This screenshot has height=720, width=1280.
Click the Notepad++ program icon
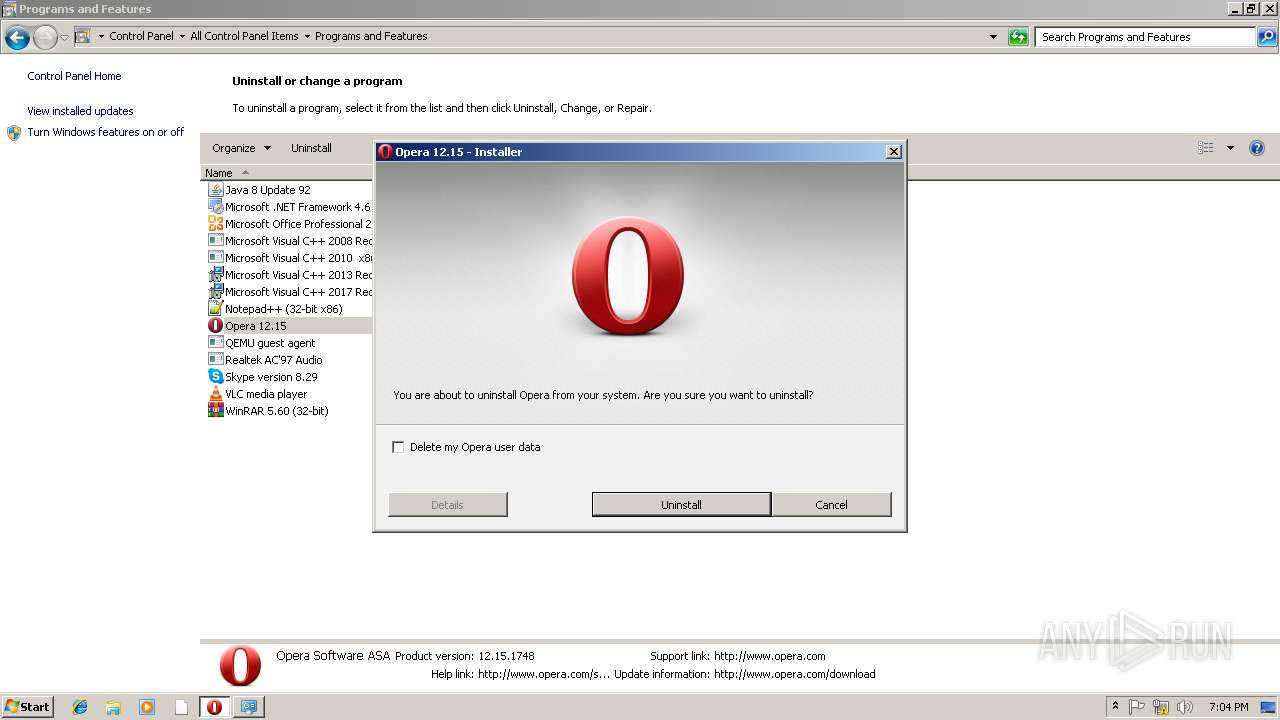(x=215, y=309)
